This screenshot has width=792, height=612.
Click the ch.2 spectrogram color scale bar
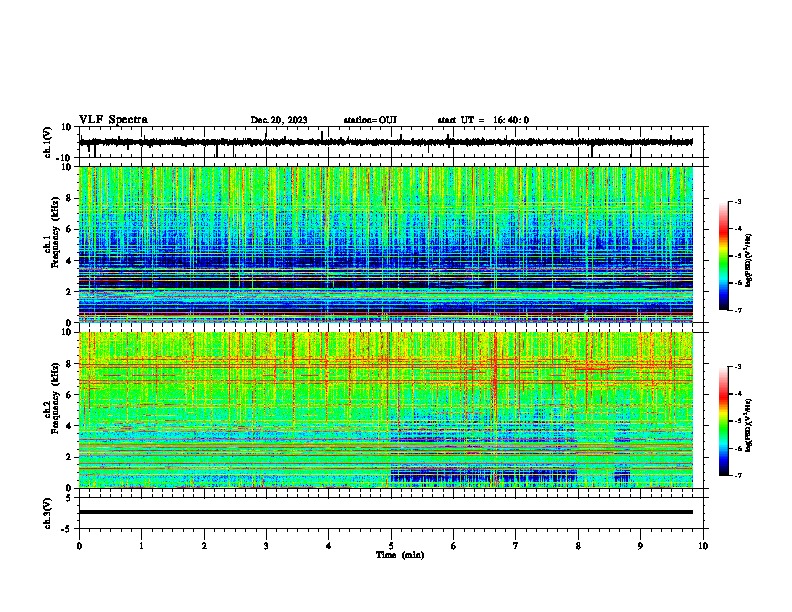tap(723, 421)
